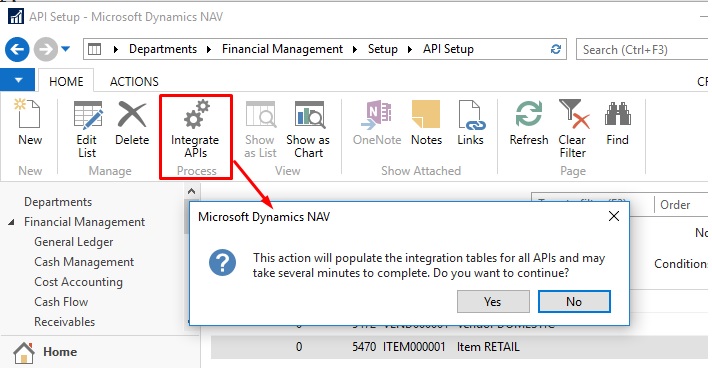The height and width of the screenshot is (371, 712).
Task: Click the grey forward arrow button
Action: 46,49
